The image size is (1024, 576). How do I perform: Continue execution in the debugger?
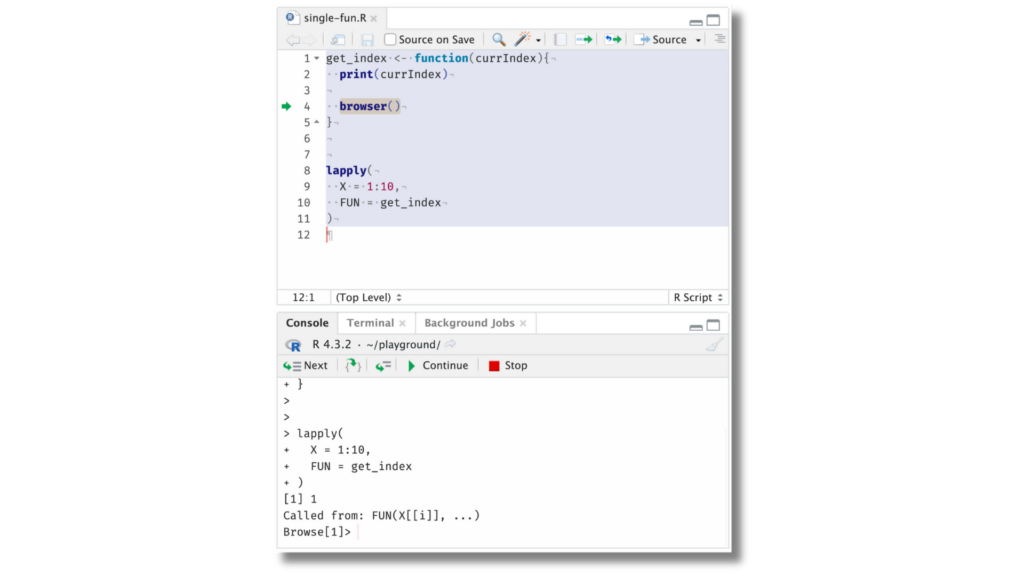[441, 365]
